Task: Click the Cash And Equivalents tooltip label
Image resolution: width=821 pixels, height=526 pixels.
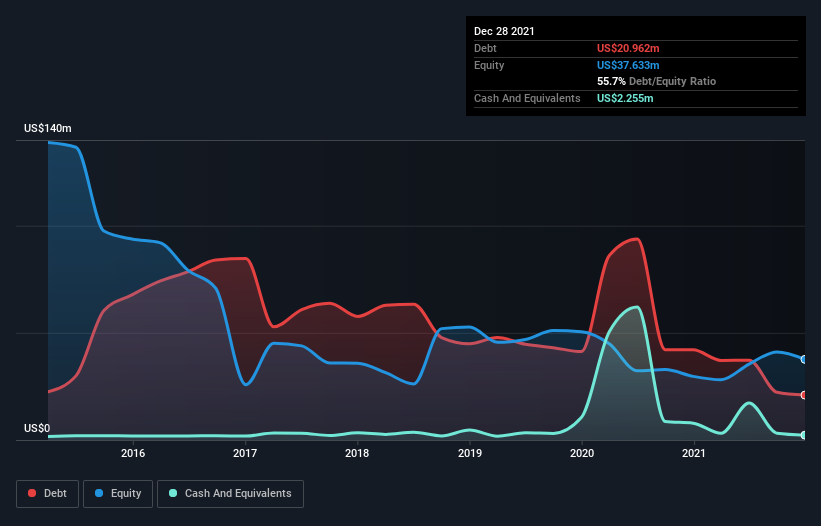Action: coord(527,98)
